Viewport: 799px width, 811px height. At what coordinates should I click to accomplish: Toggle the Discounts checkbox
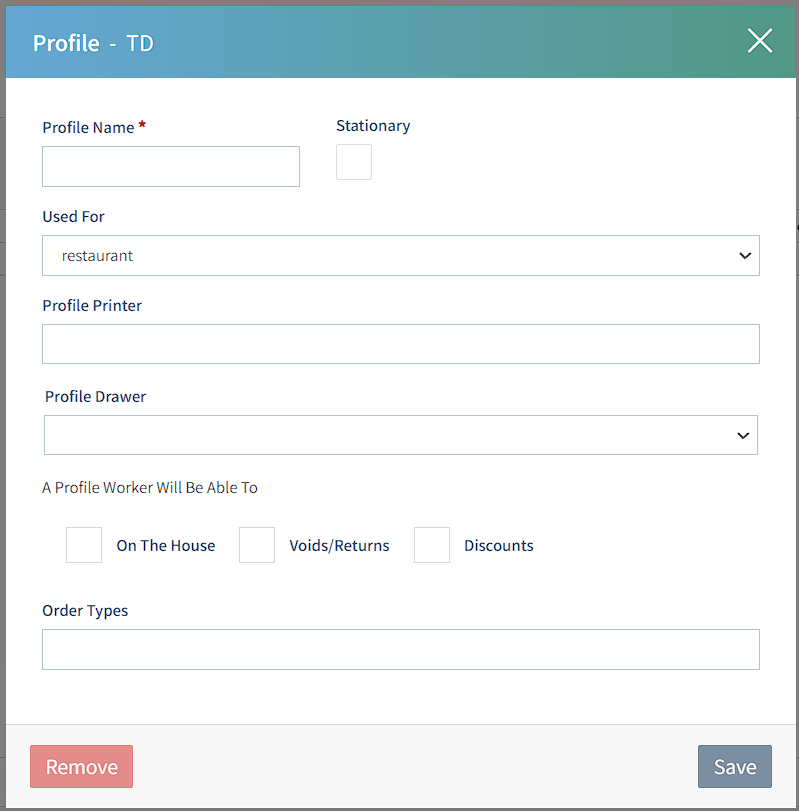[x=432, y=545]
